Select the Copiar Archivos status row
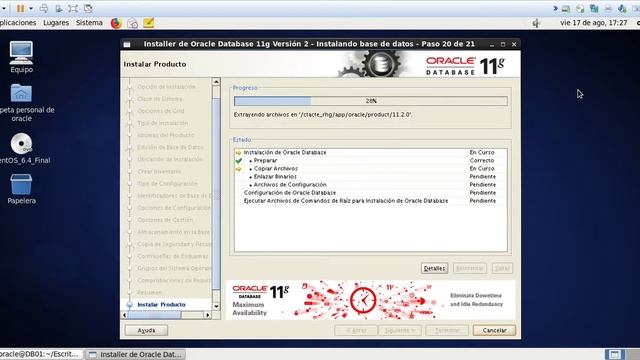Viewport: 640px width, 360px height. 370,169
